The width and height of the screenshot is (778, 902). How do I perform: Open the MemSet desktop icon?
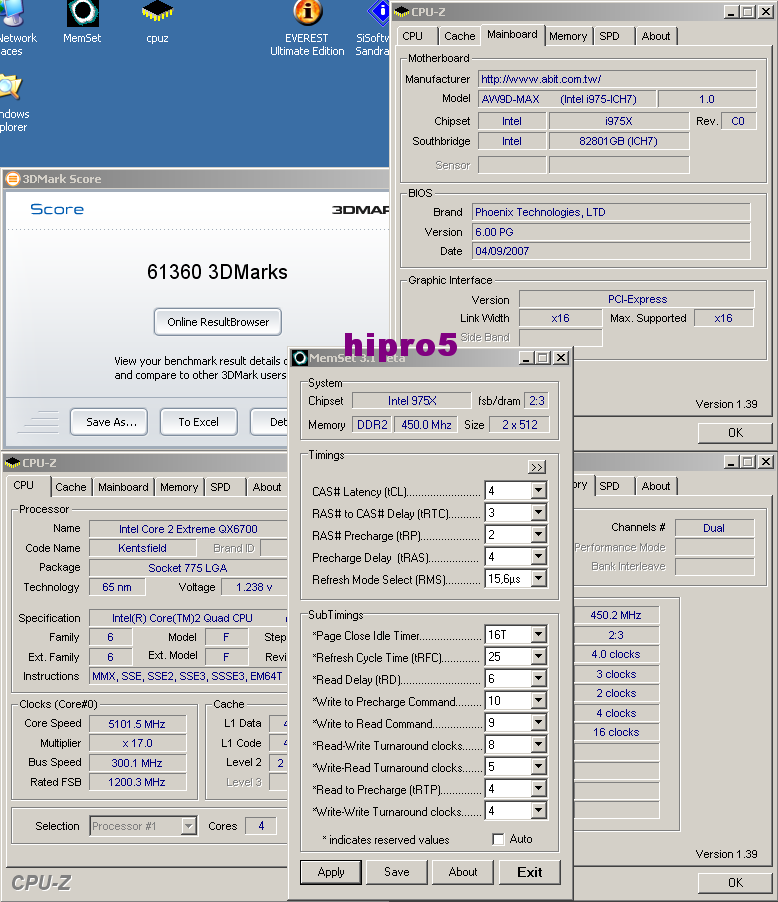coord(82,22)
